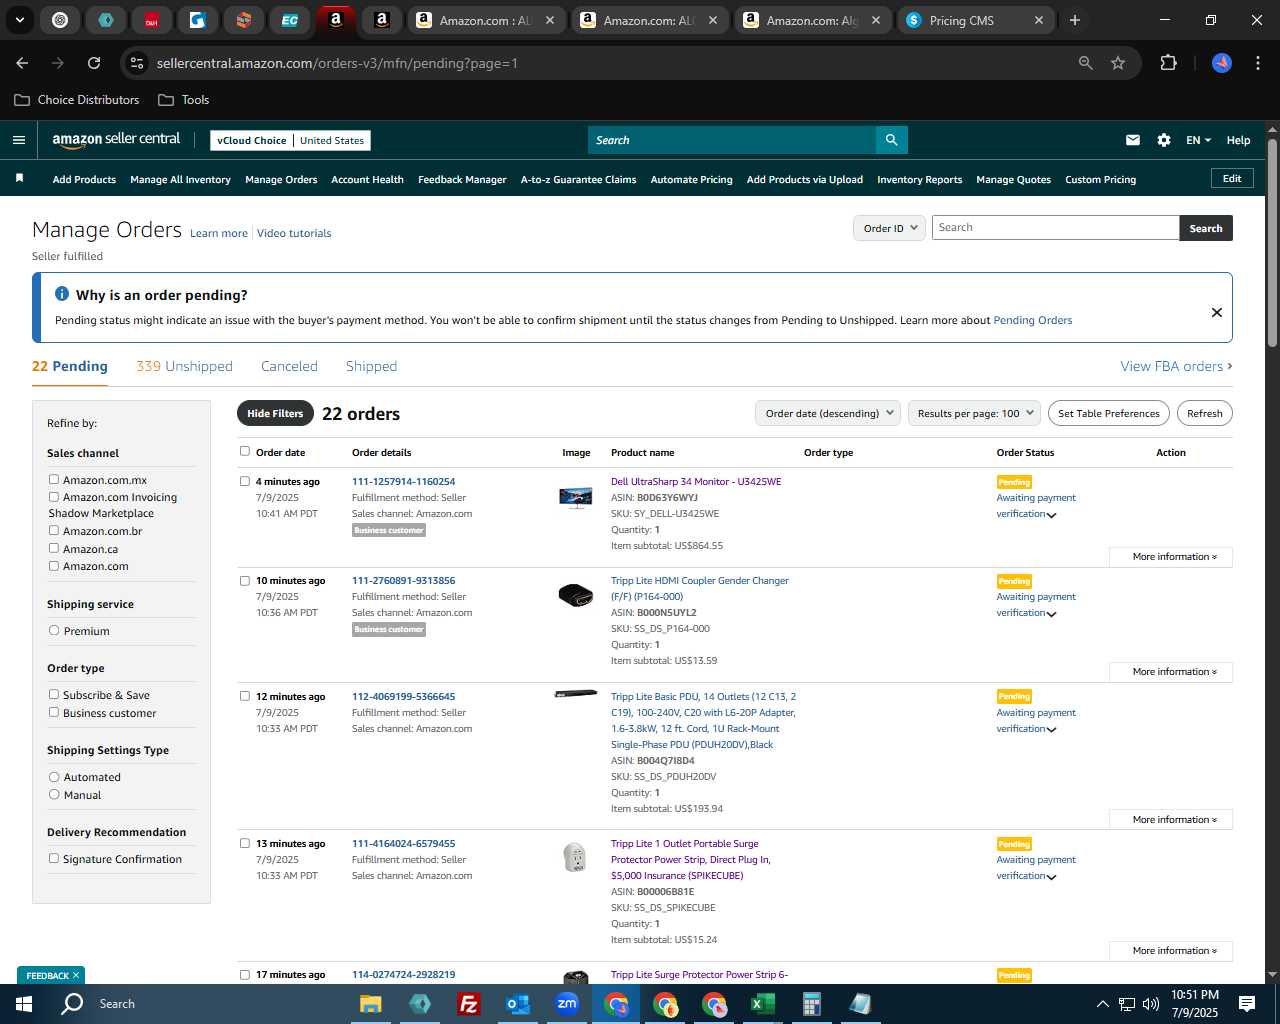Image resolution: width=1280 pixels, height=1024 pixels.
Task: Open Zoom from the taskbar
Action: (567, 1004)
